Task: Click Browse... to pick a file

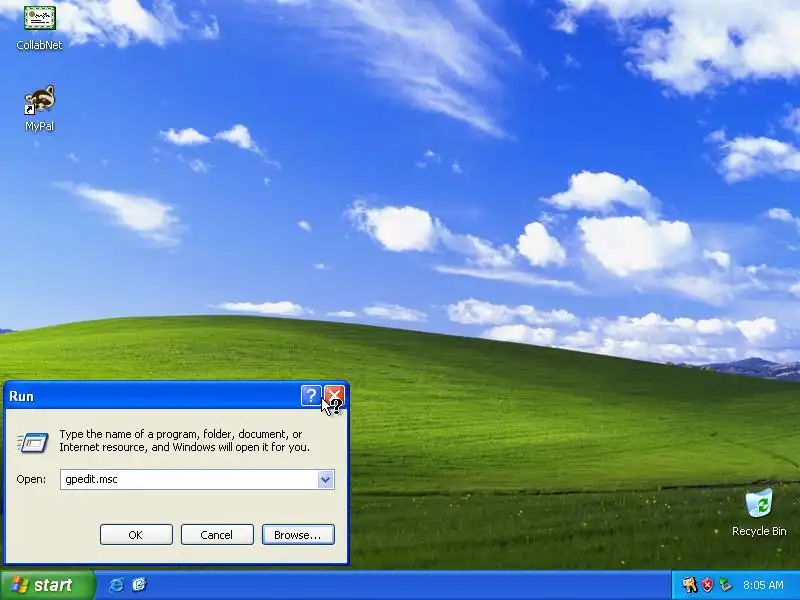Action: [298, 535]
